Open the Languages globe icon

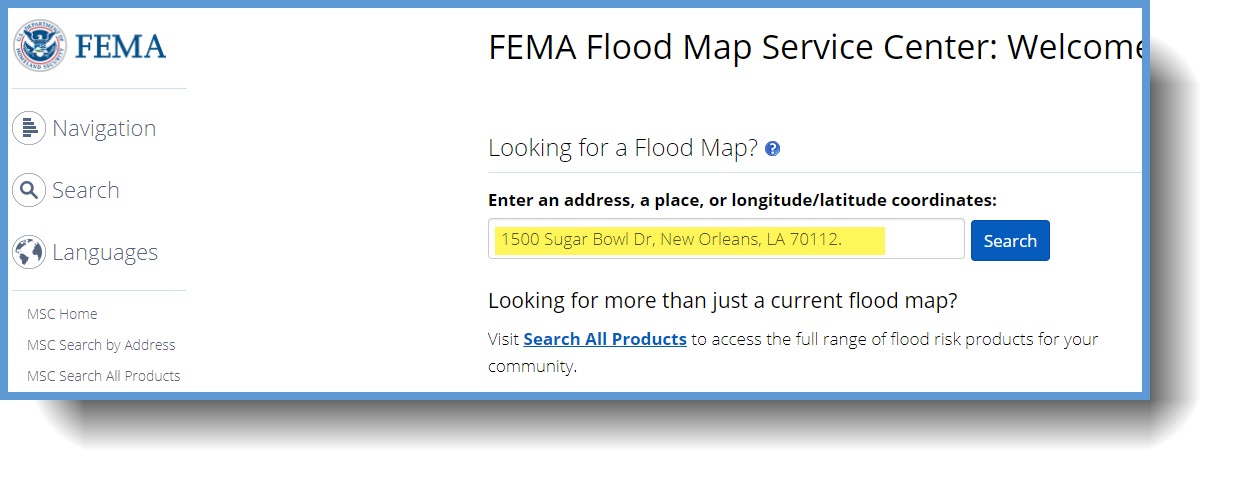[29, 252]
